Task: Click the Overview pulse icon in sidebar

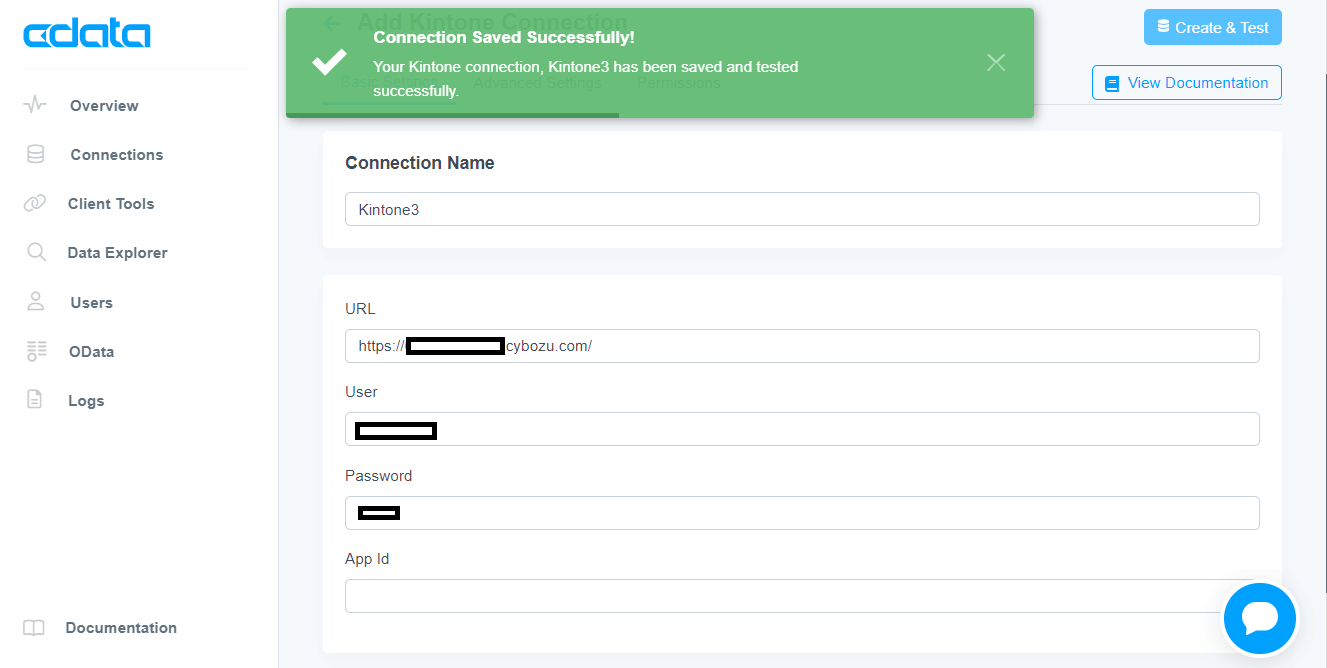Action: [x=35, y=105]
